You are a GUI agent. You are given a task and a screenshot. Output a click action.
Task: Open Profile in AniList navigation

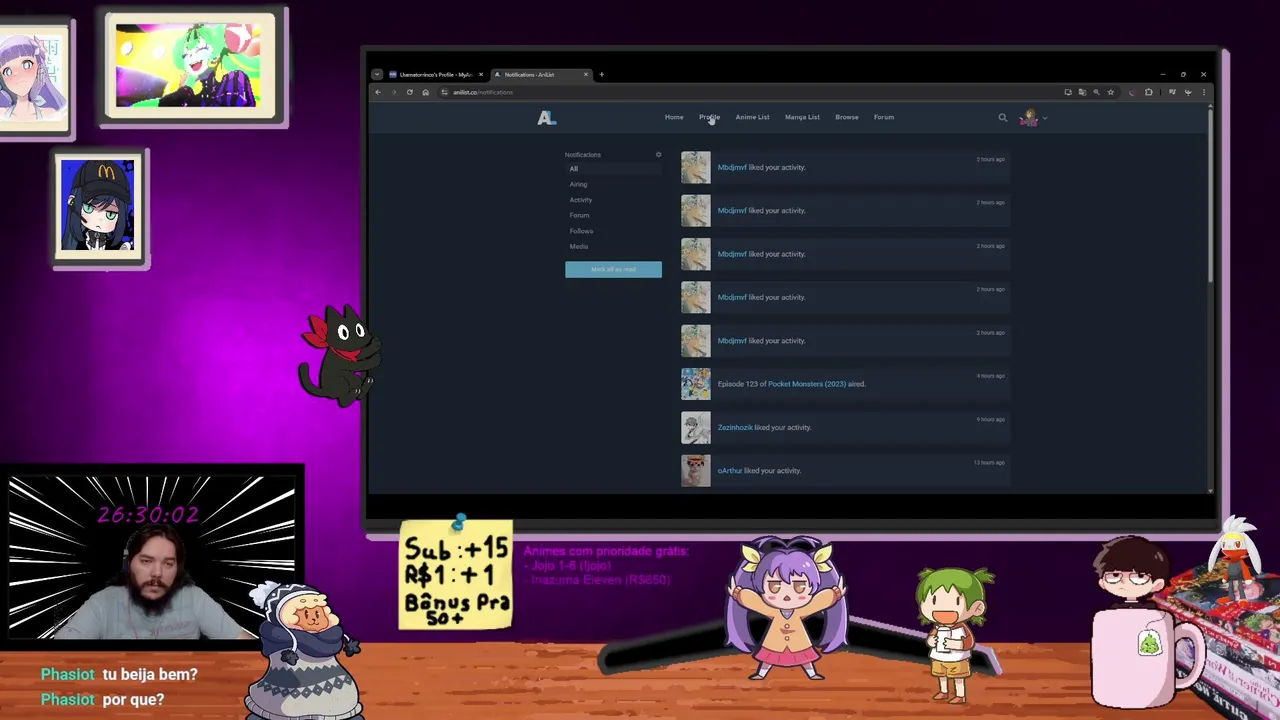click(x=709, y=117)
